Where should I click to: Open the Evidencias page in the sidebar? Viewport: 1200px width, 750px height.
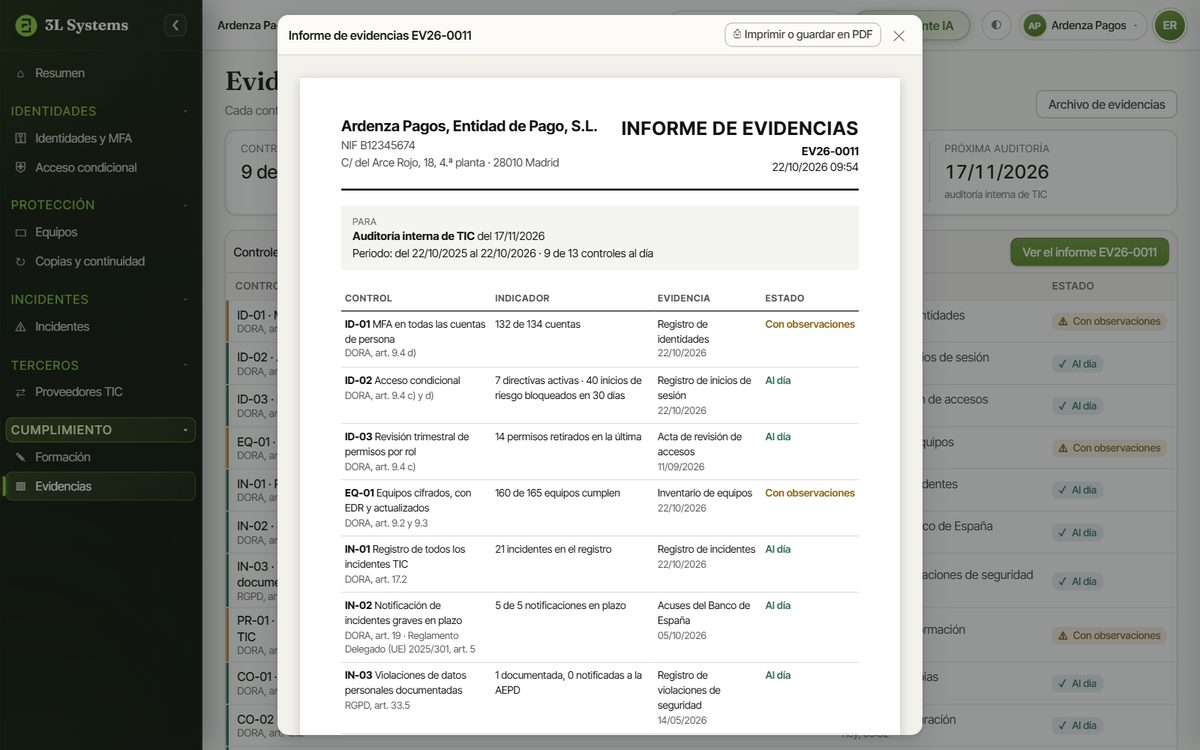[99, 486]
